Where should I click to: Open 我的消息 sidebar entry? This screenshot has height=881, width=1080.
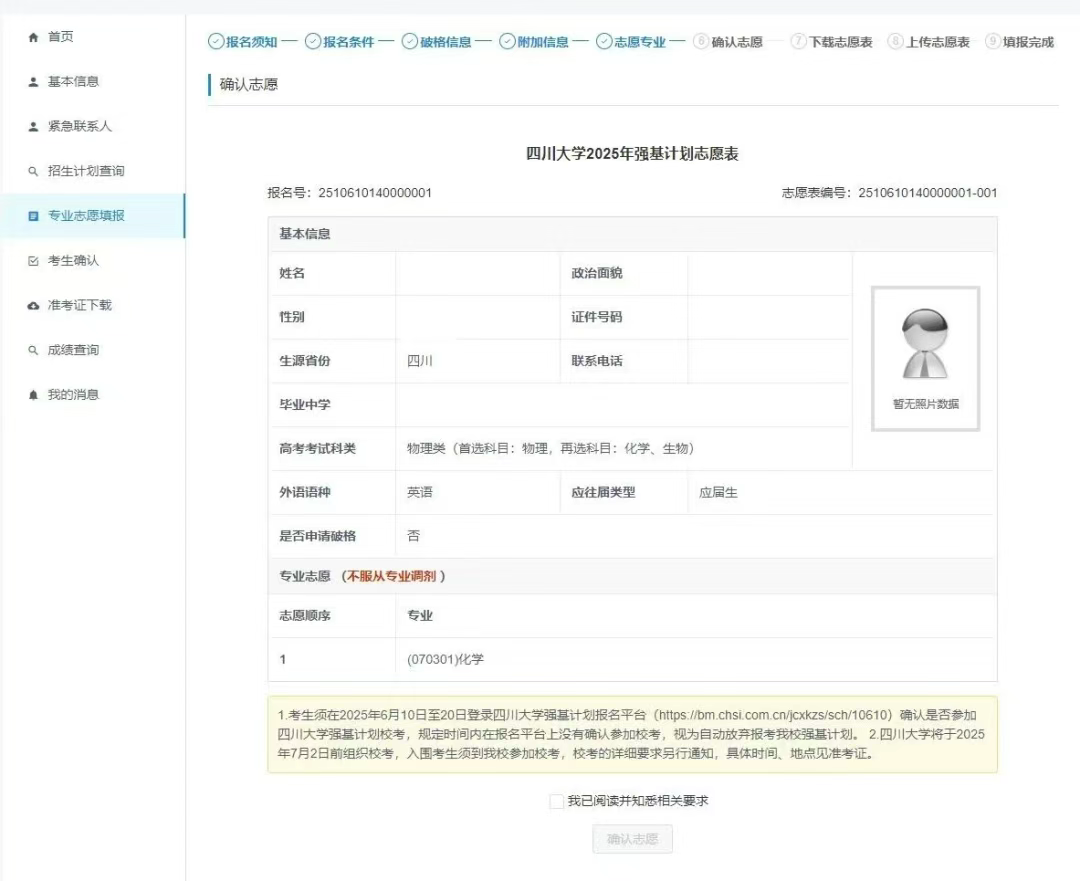click(x=93, y=395)
